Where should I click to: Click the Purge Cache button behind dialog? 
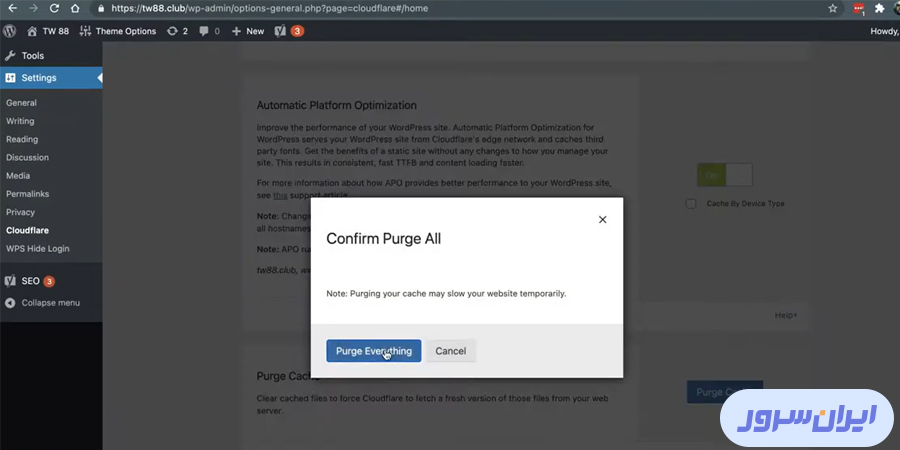point(724,392)
